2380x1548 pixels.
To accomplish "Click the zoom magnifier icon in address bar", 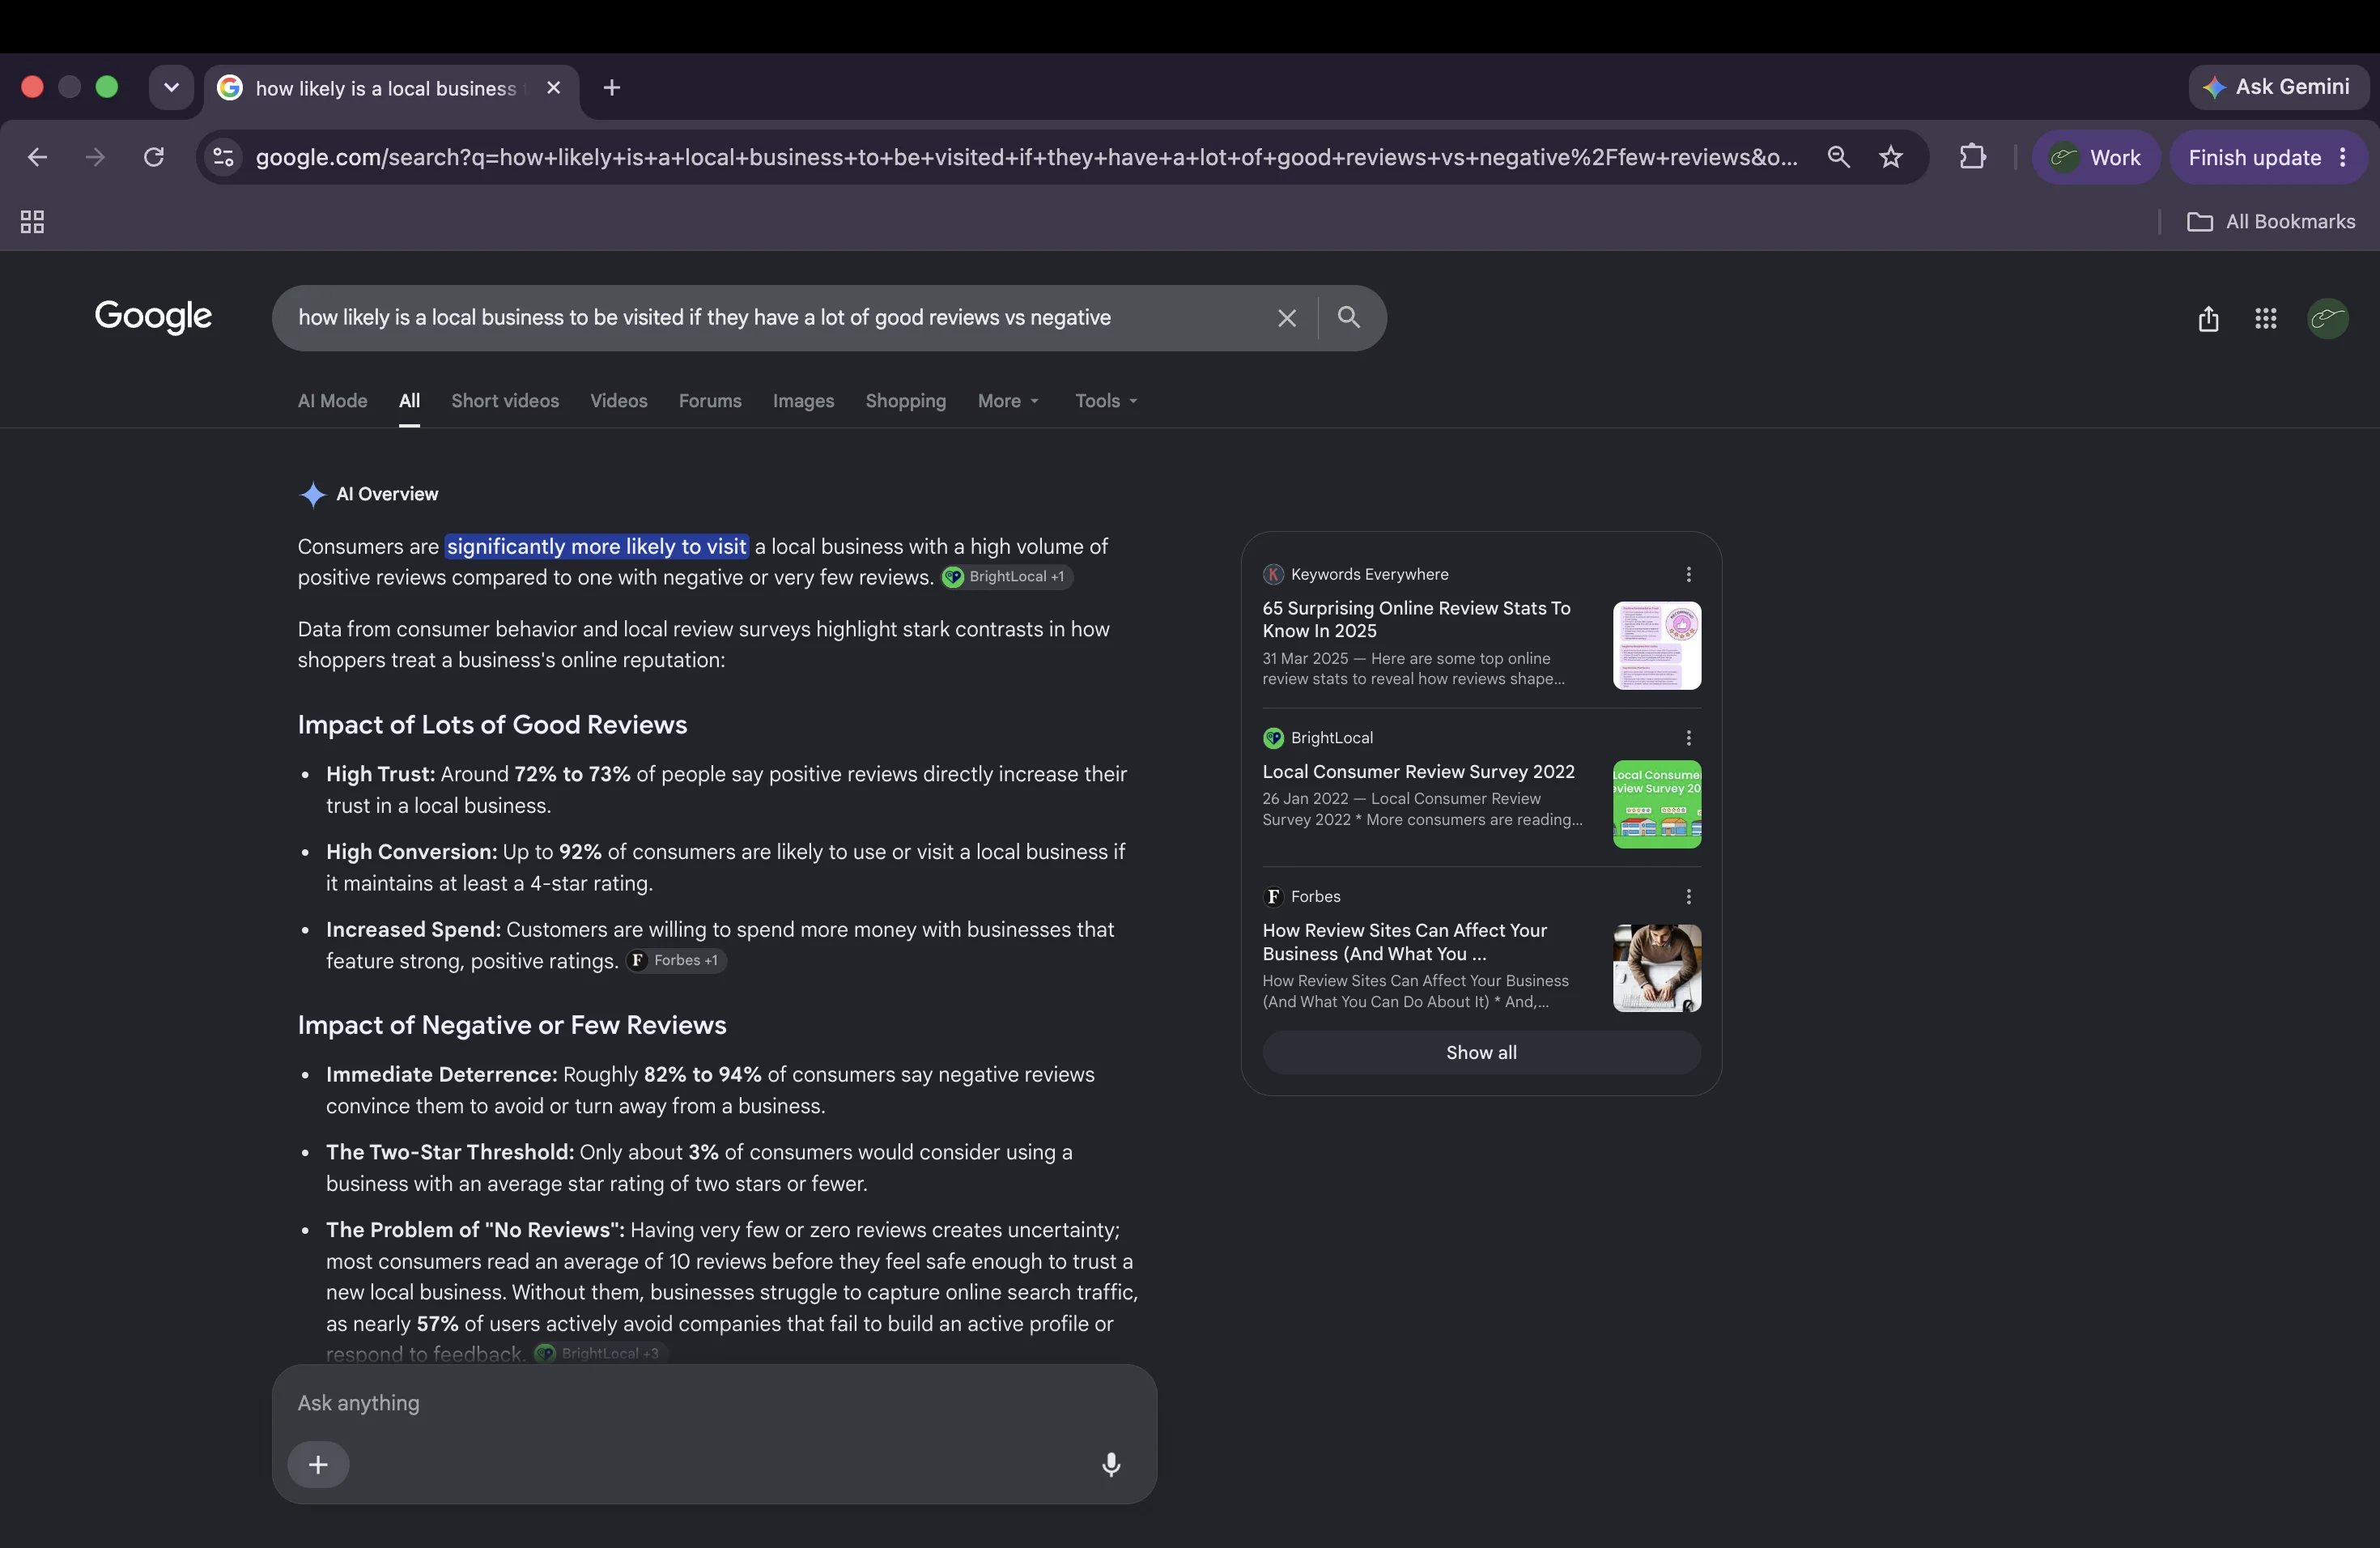I will coord(1838,157).
